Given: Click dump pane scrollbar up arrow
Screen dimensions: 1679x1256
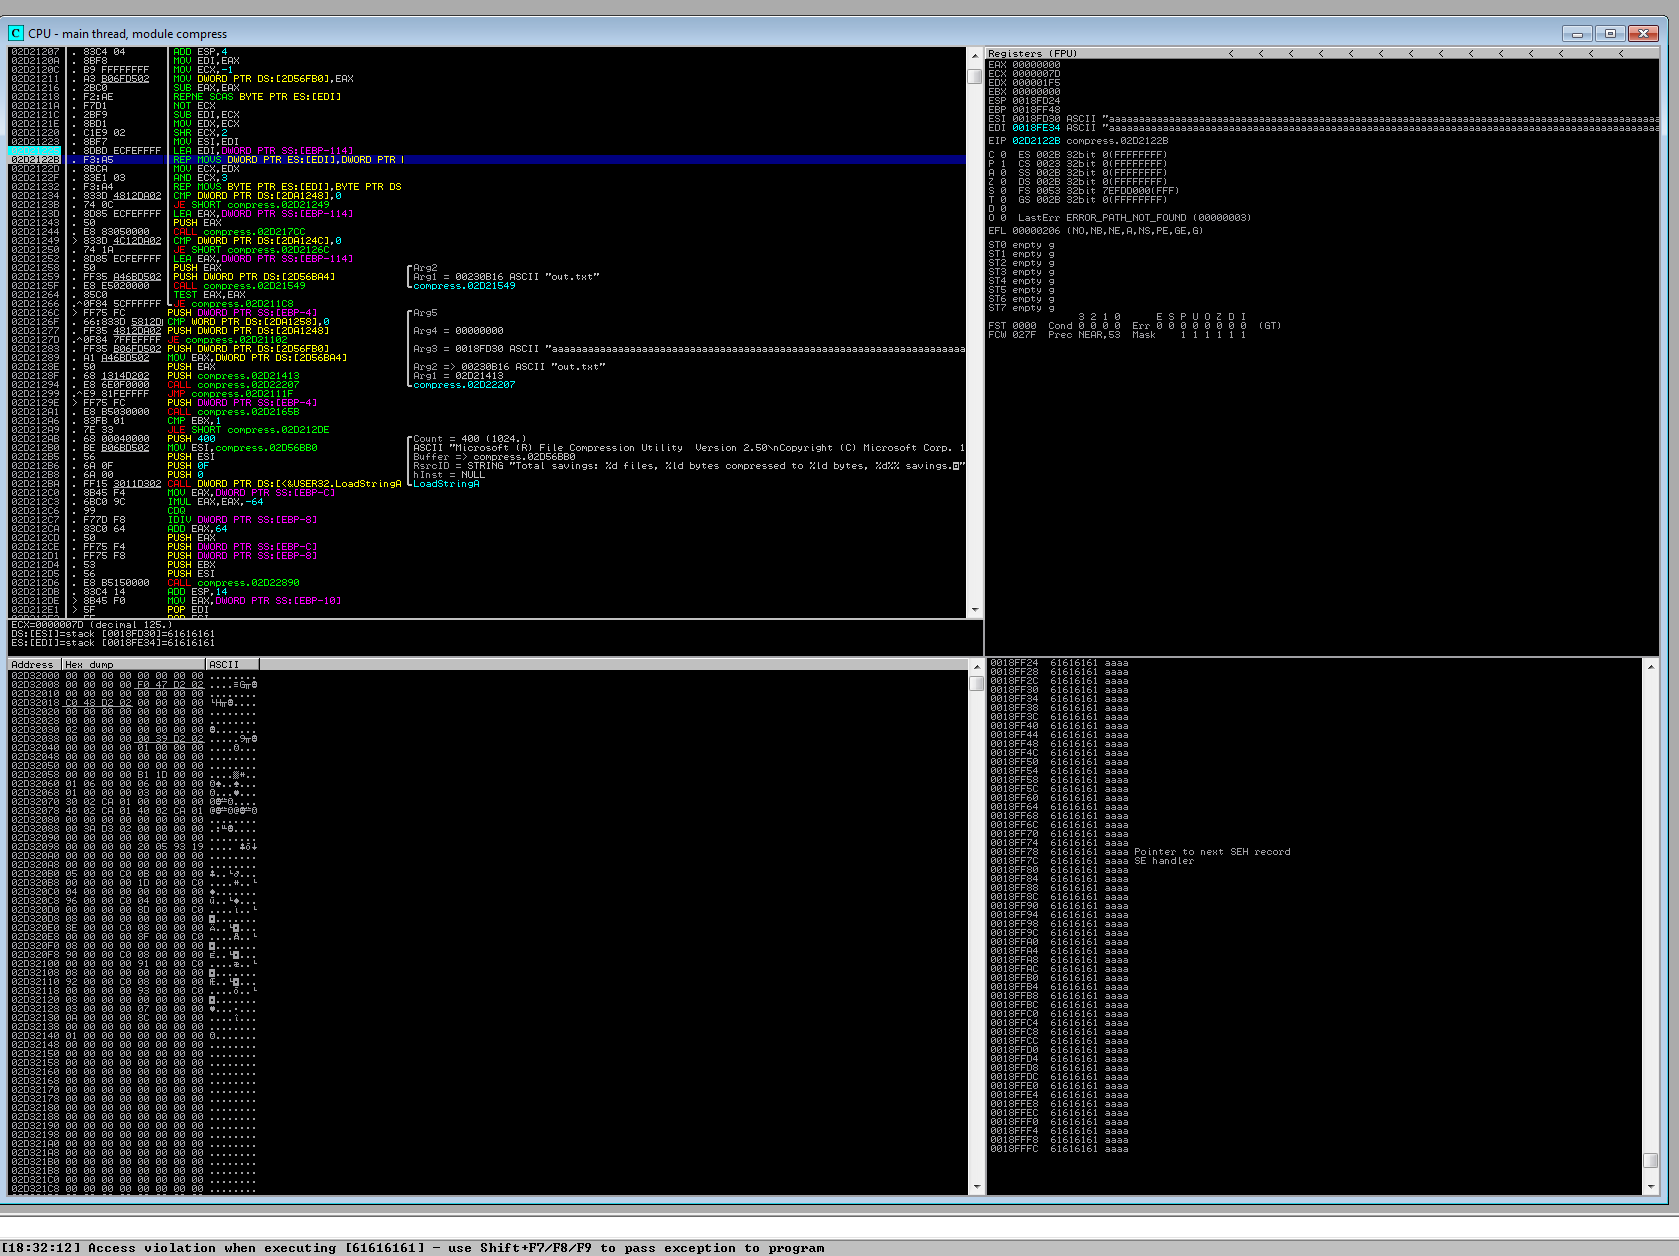Looking at the screenshot, I should 977,666.
